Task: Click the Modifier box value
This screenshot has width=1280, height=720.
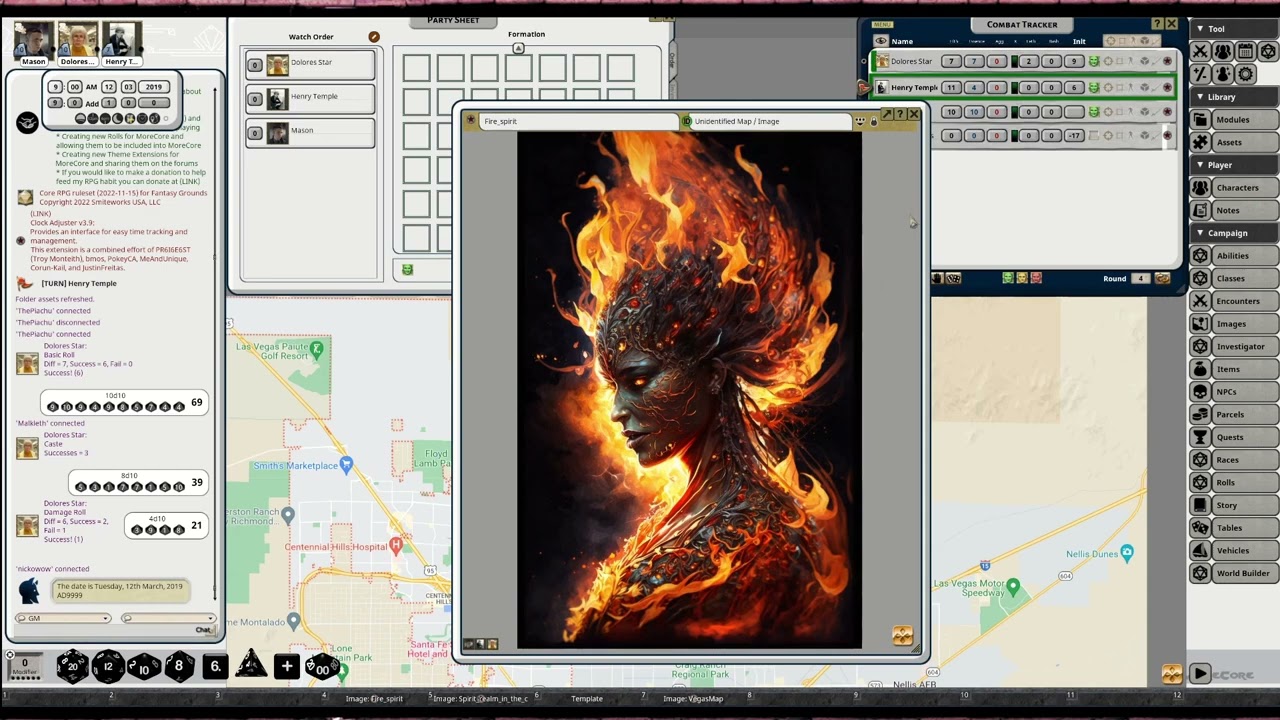Action: click(25, 663)
